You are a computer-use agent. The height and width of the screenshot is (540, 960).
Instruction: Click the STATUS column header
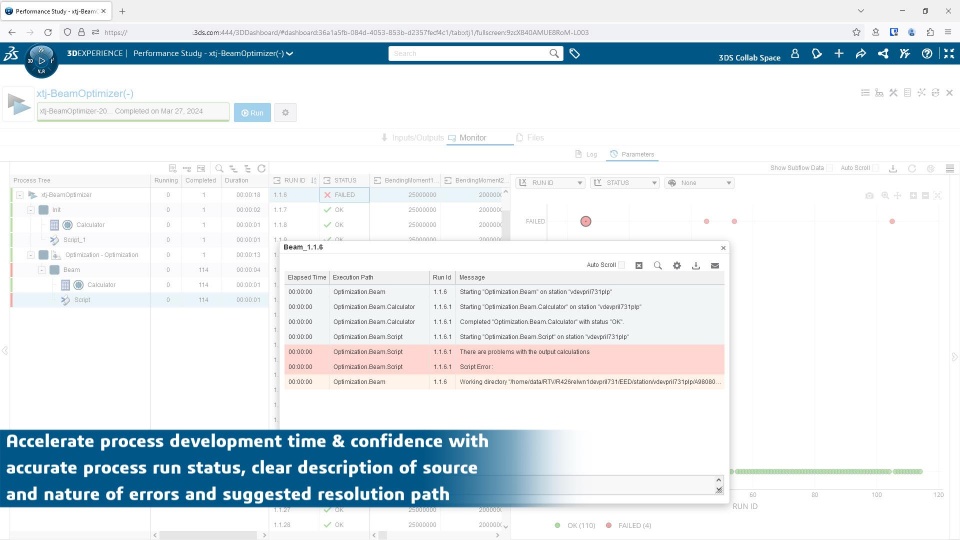(x=345, y=181)
